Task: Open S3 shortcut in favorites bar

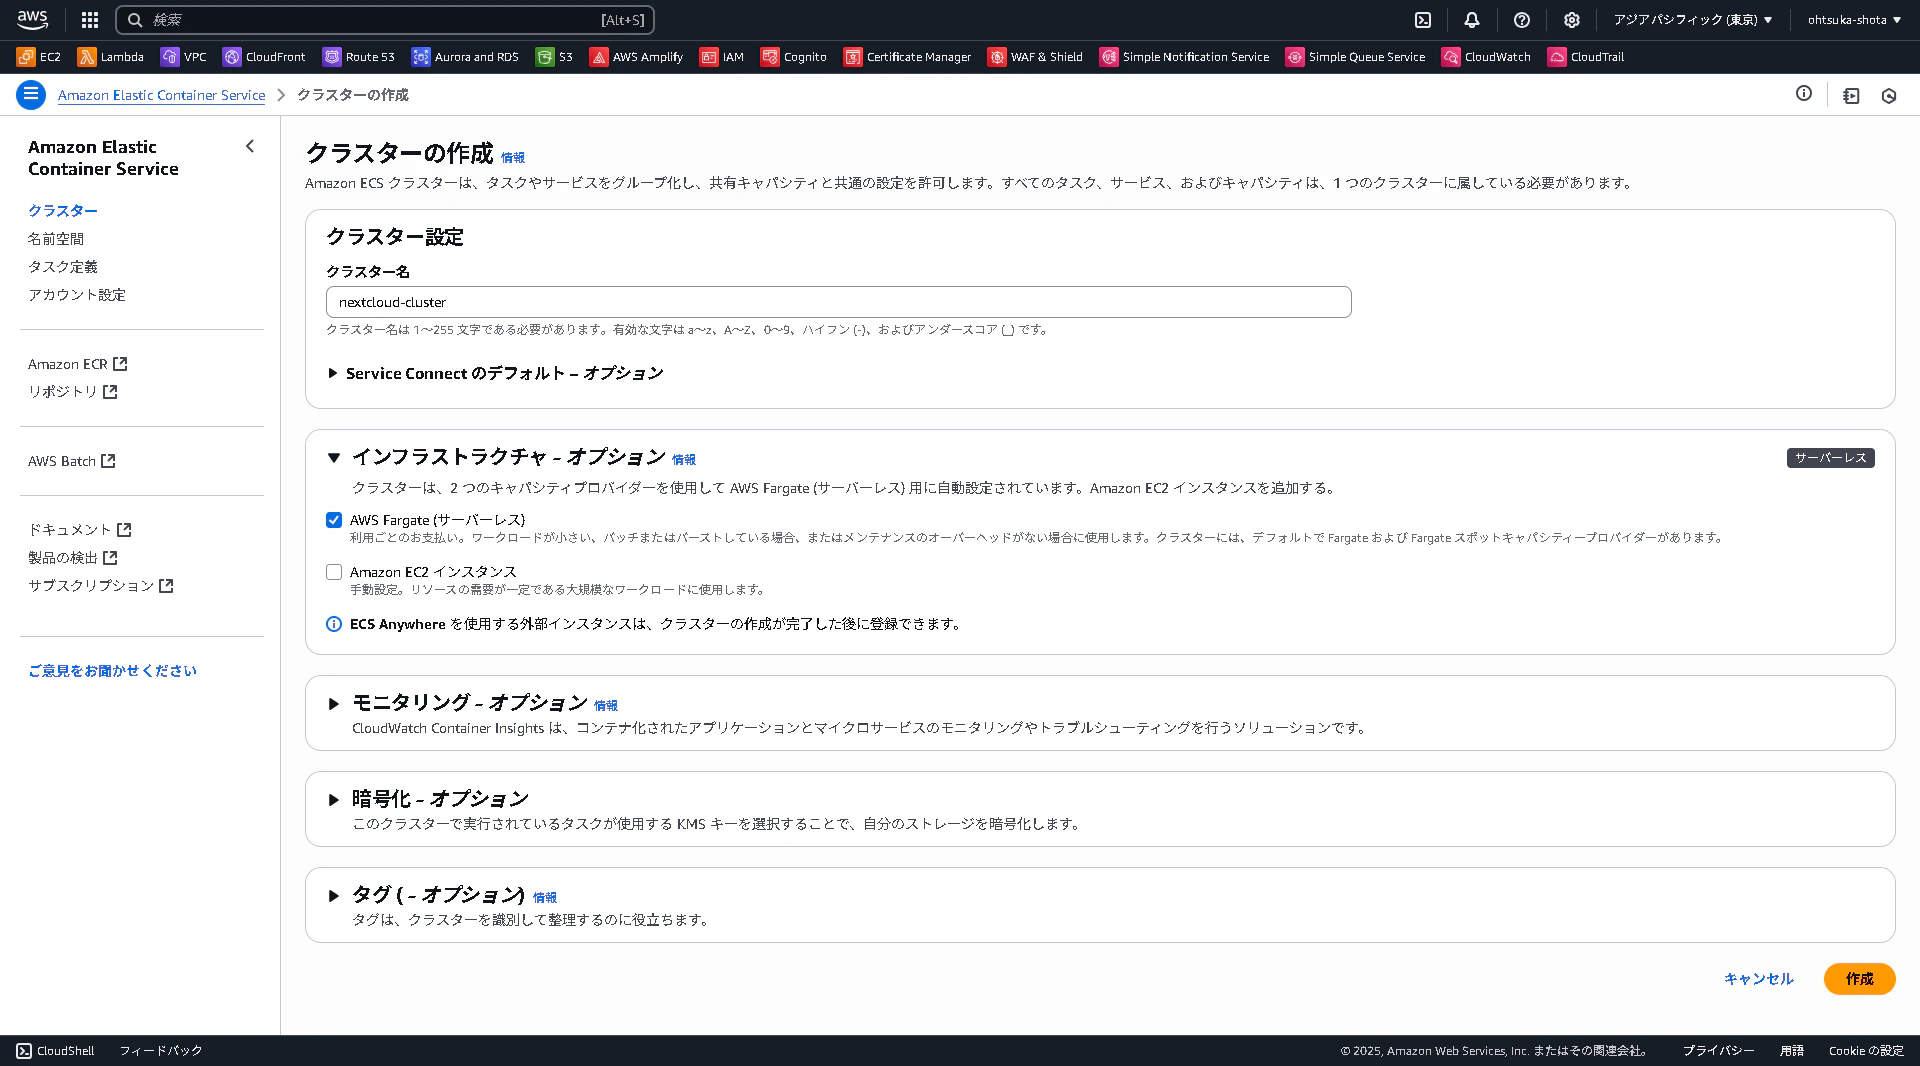Action: tap(554, 57)
